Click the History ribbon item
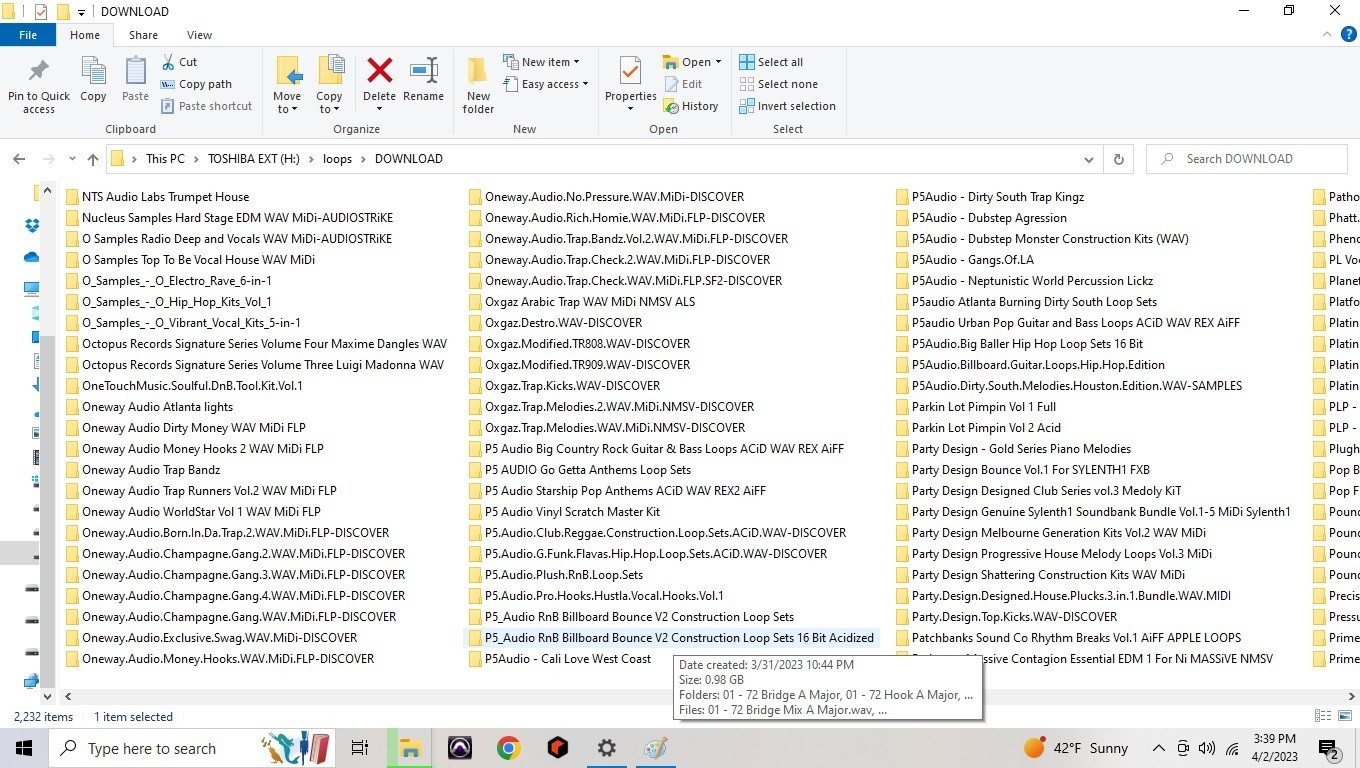 (690, 106)
